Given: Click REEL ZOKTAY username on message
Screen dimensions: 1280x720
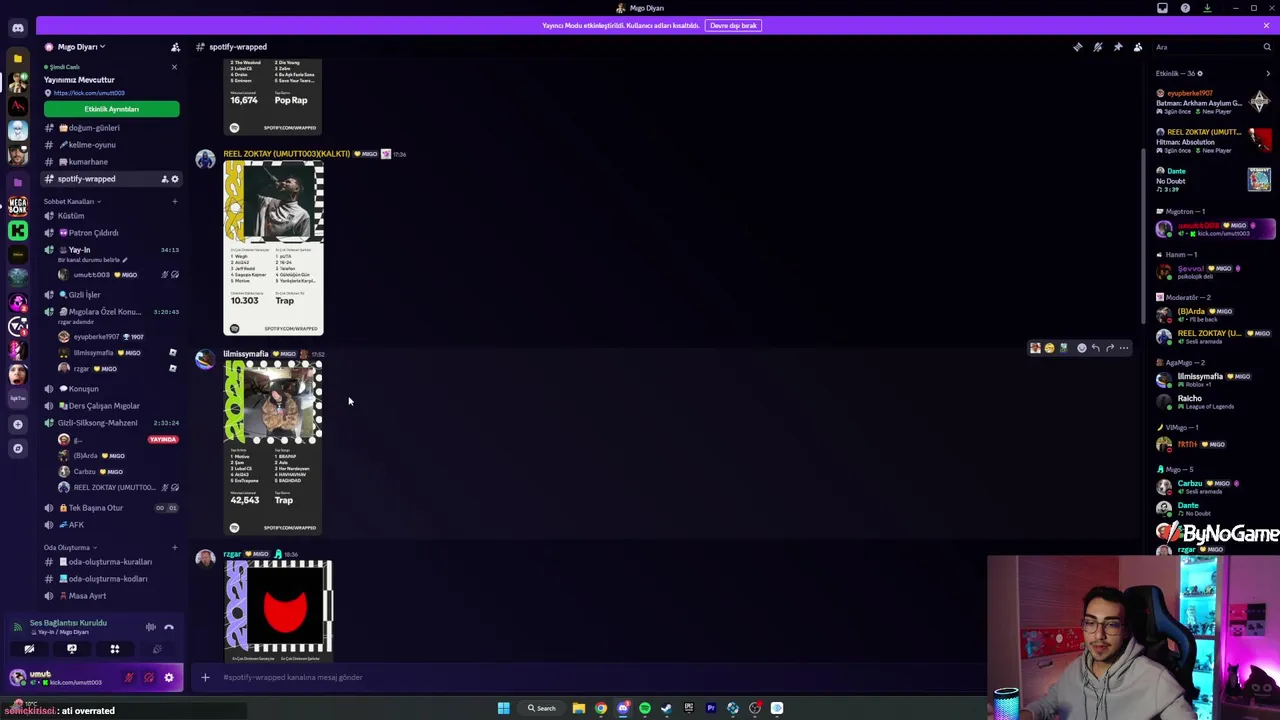Looking at the screenshot, I should pos(286,154).
